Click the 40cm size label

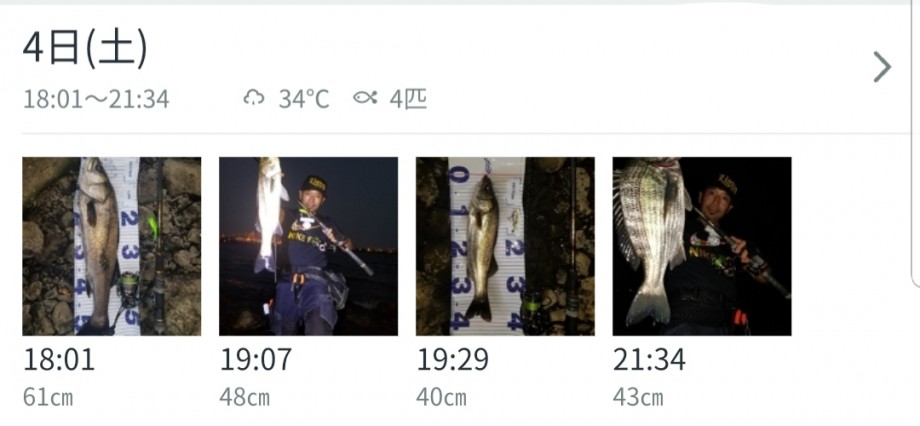441,397
